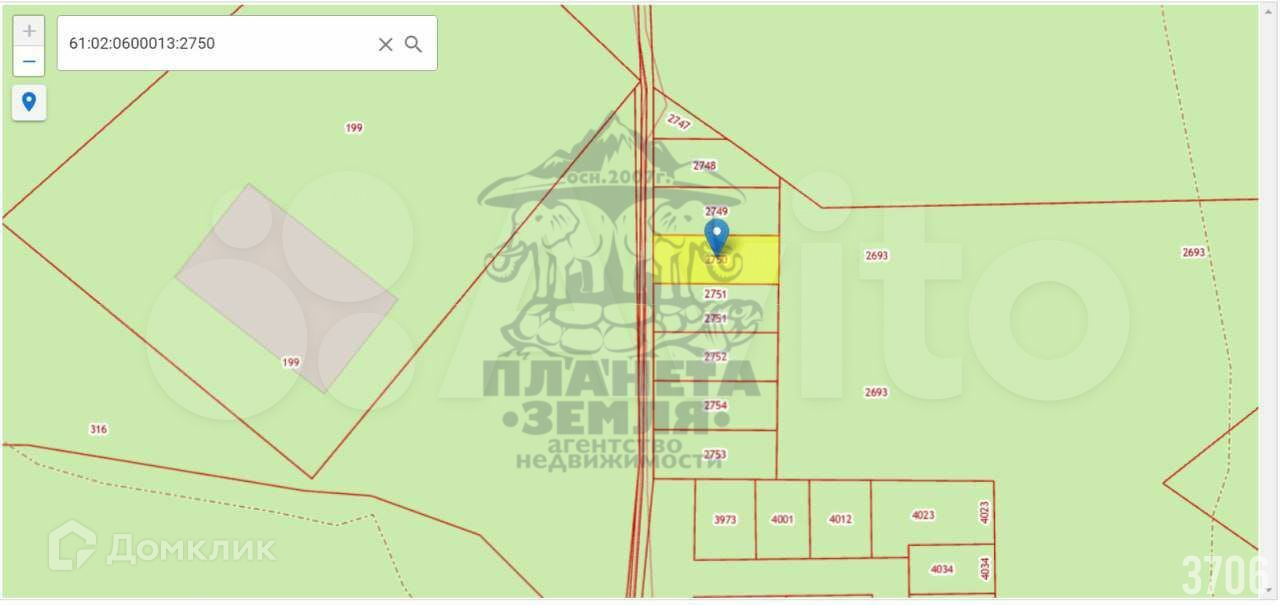Click parcel label 2754
The image size is (1280, 605).
pyautogui.click(x=715, y=405)
